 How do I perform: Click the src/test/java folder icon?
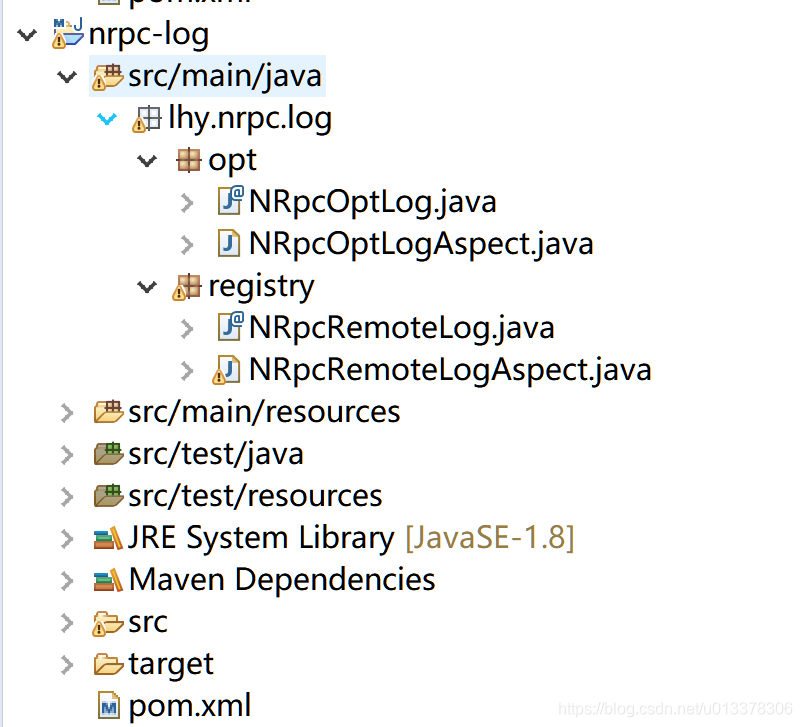coord(108,454)
